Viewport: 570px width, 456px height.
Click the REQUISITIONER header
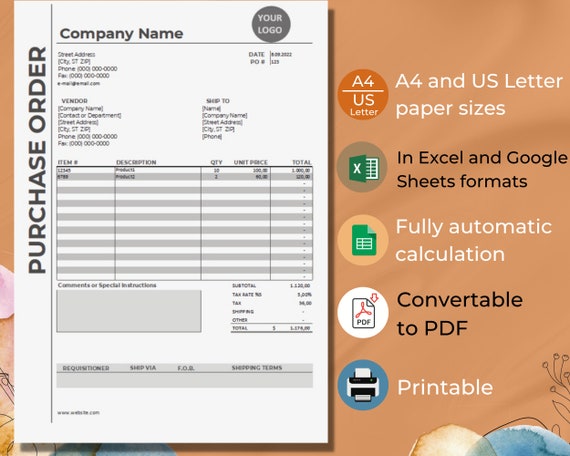[x=86, y=368]
